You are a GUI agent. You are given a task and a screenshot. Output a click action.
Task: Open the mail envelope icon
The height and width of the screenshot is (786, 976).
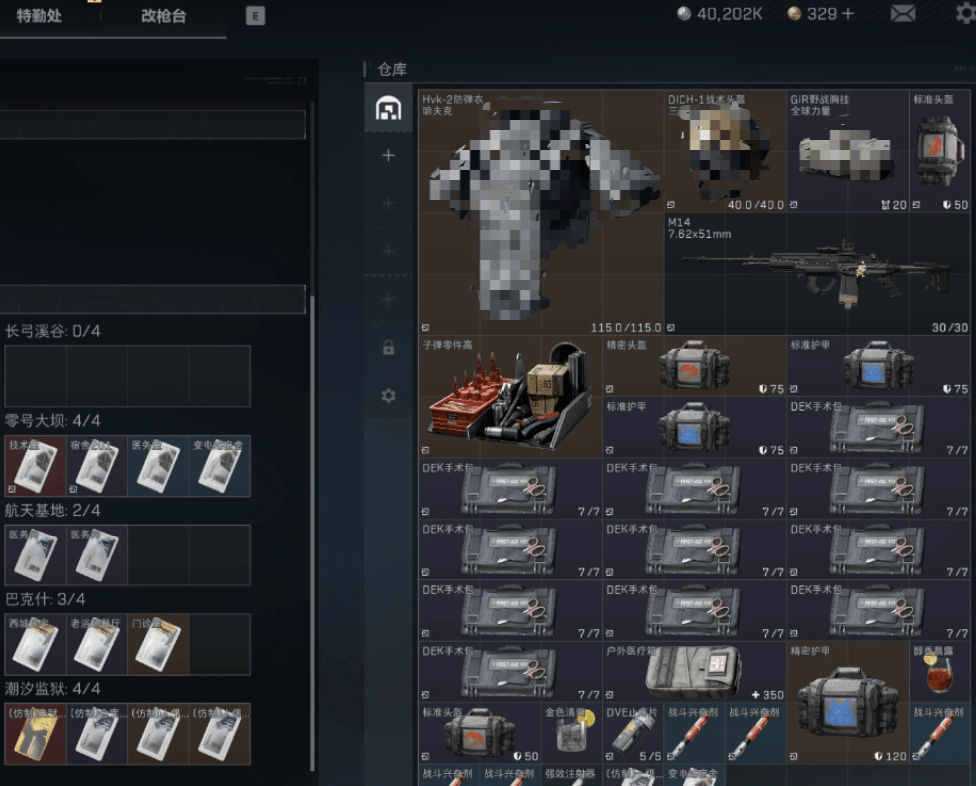pyautogui.click(x=903, y=14)
